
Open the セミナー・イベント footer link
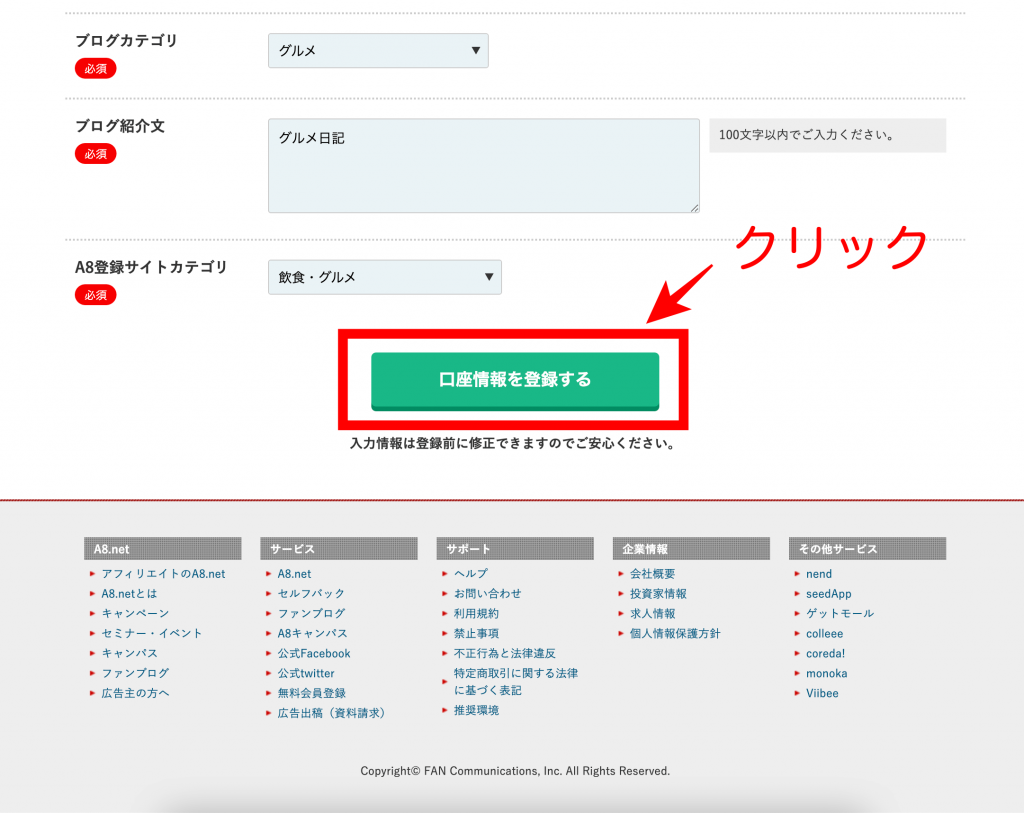(x=152, y=633)
